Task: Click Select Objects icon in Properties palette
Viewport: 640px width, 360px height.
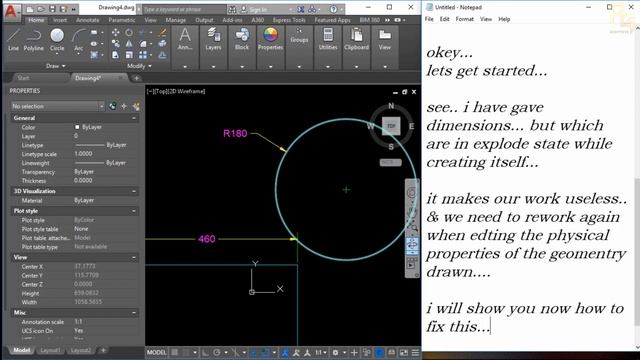Action: (124, 106)
